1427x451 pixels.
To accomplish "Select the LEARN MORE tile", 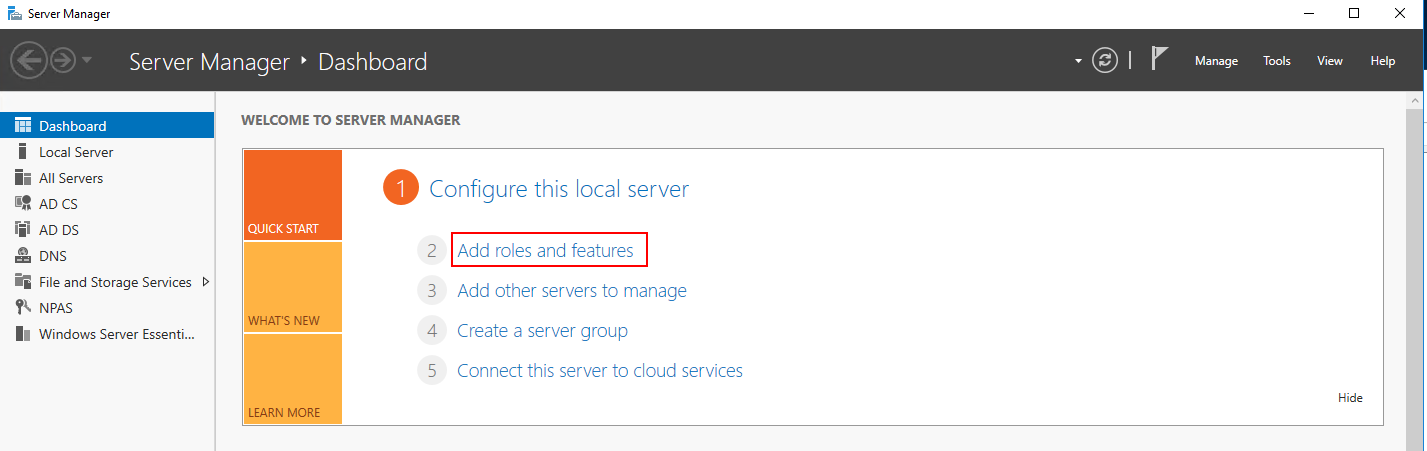I will click(x=292, y=379).
